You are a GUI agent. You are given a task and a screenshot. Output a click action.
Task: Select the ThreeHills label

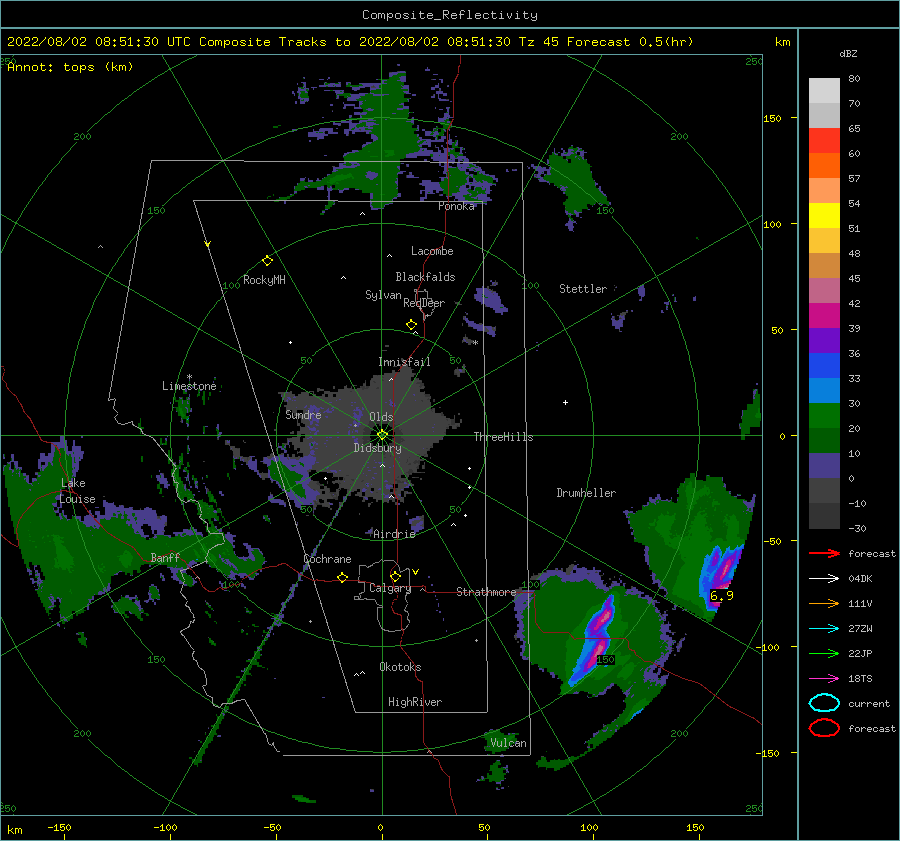503,437
